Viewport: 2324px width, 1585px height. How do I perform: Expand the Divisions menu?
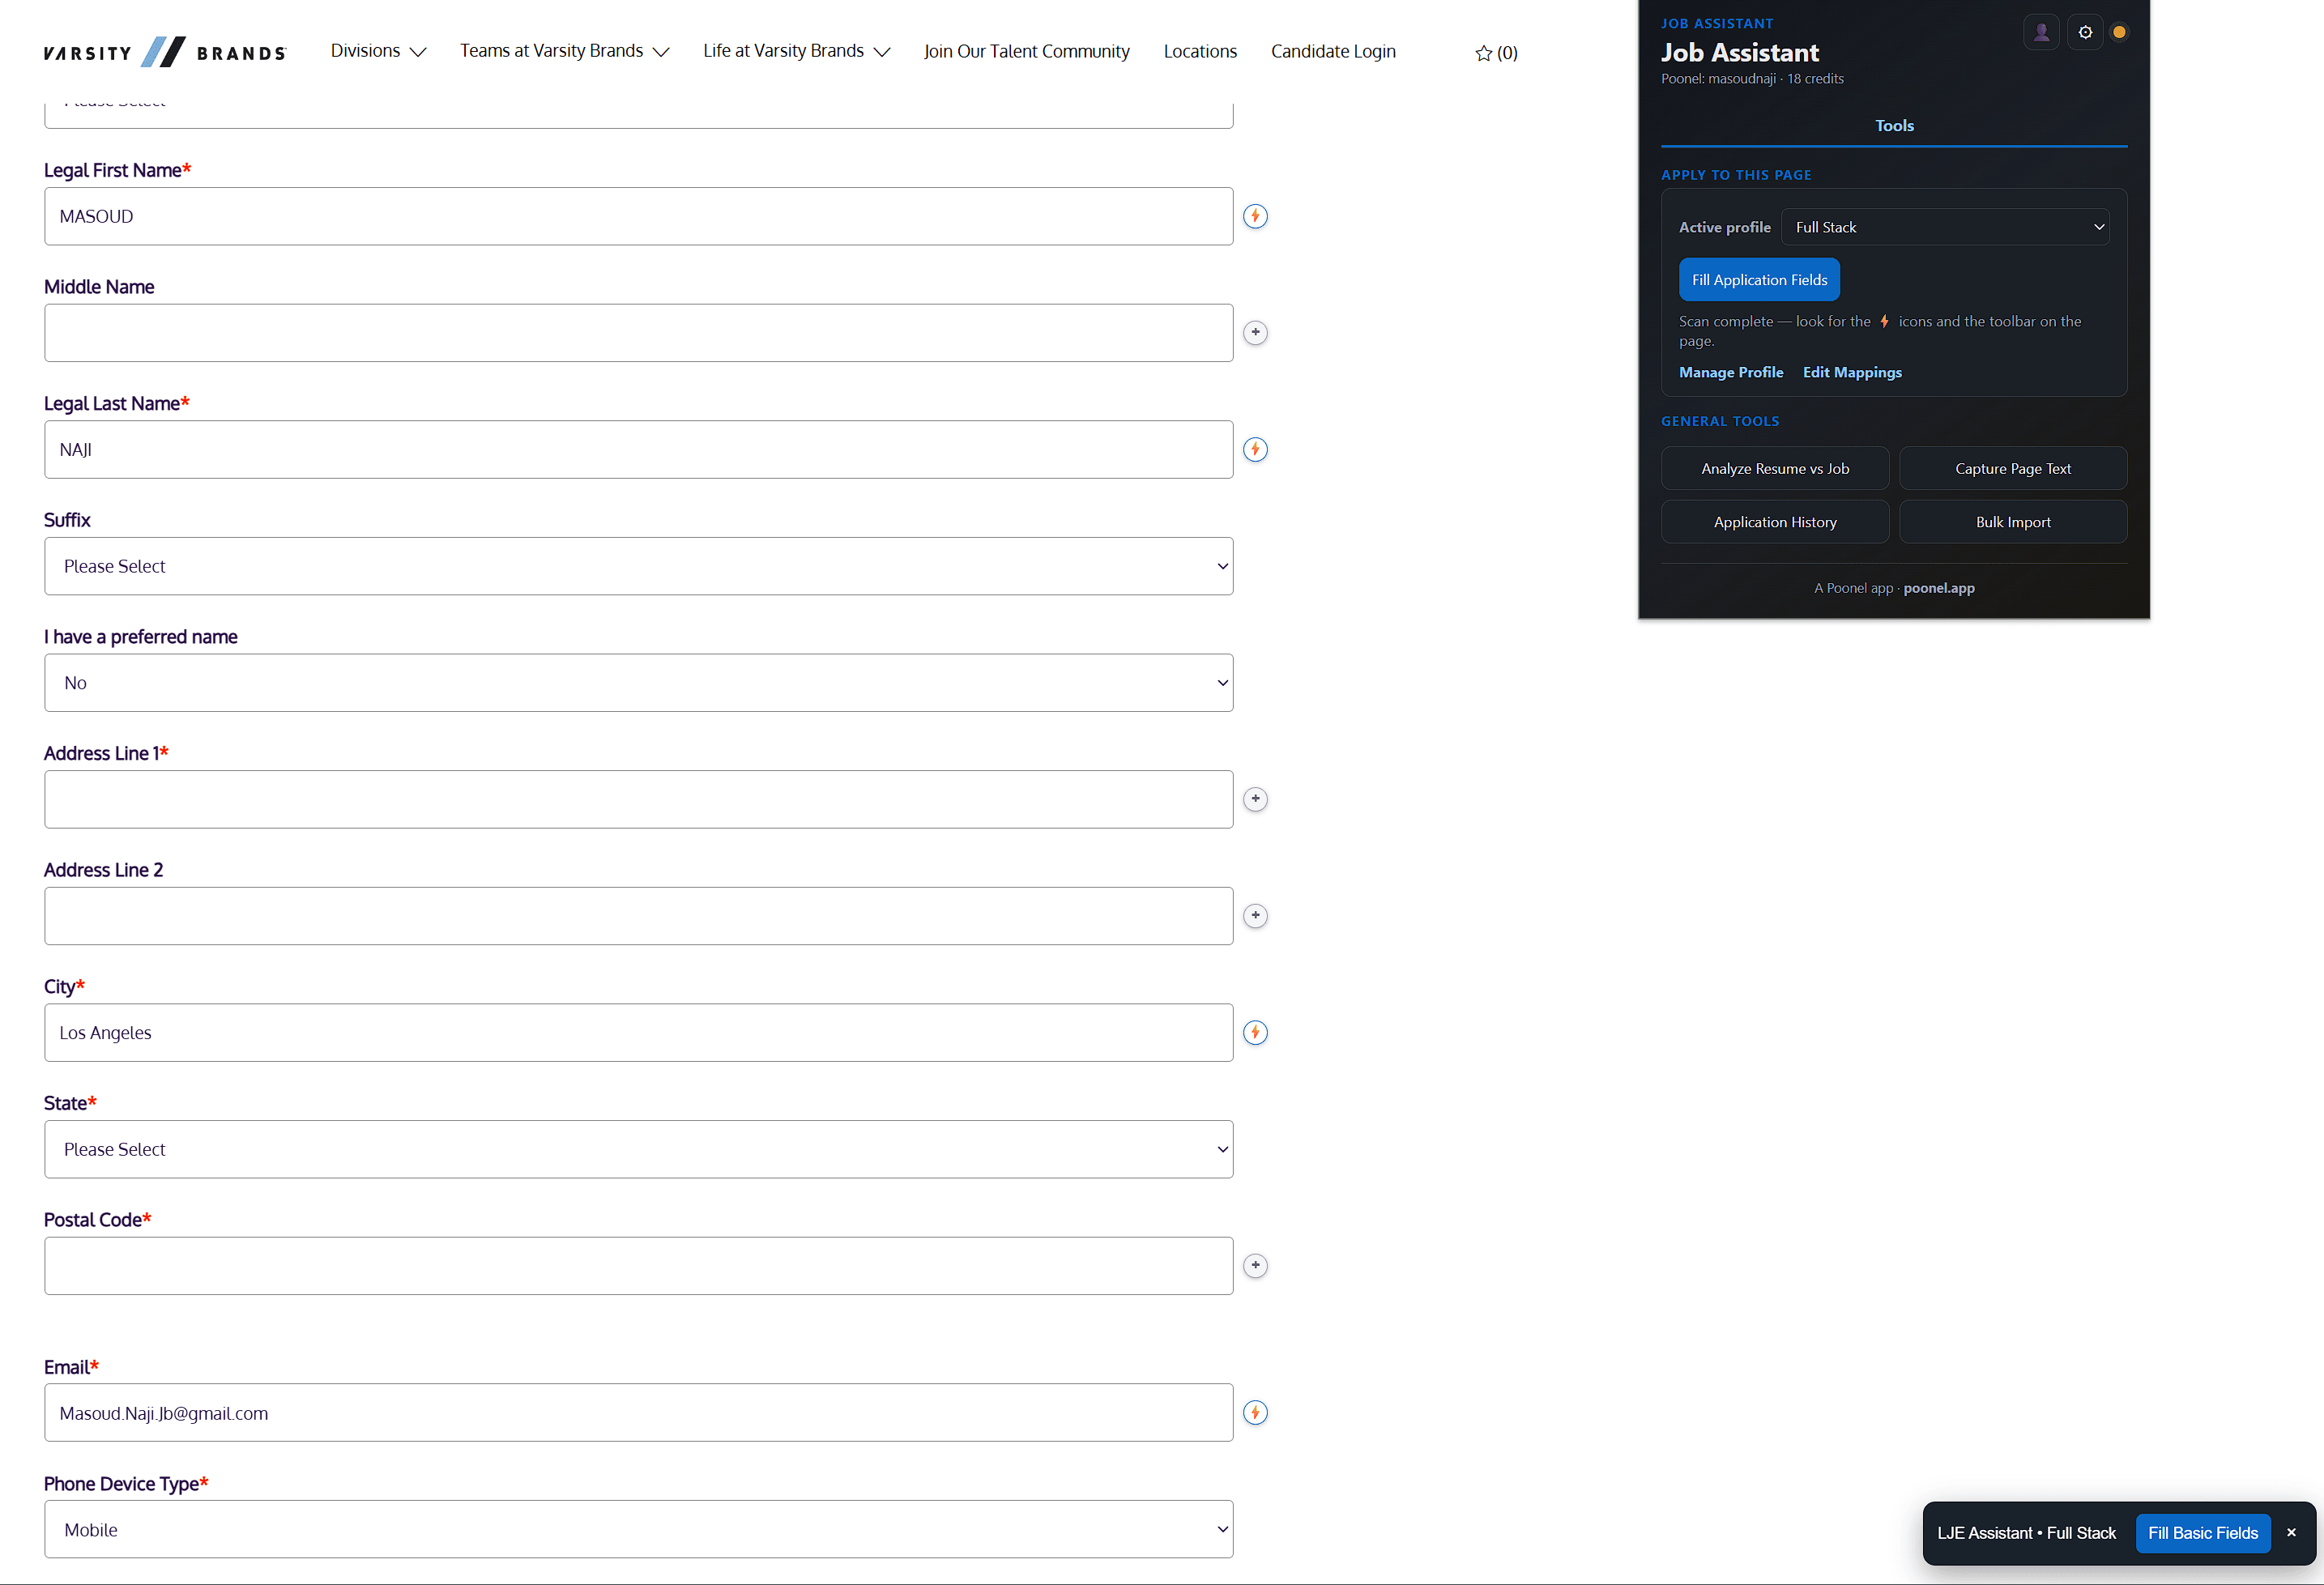(x=378, y=51)
